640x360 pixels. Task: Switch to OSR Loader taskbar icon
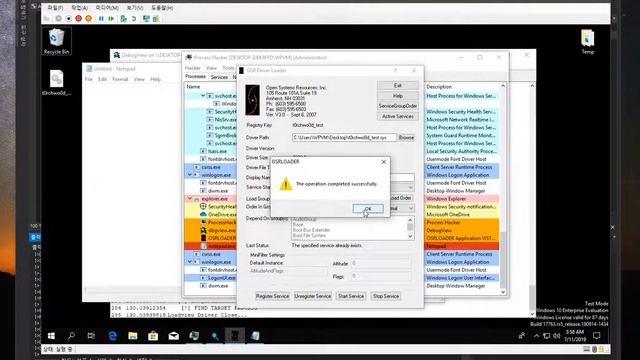pyautogui.click(x=235, y=336)
